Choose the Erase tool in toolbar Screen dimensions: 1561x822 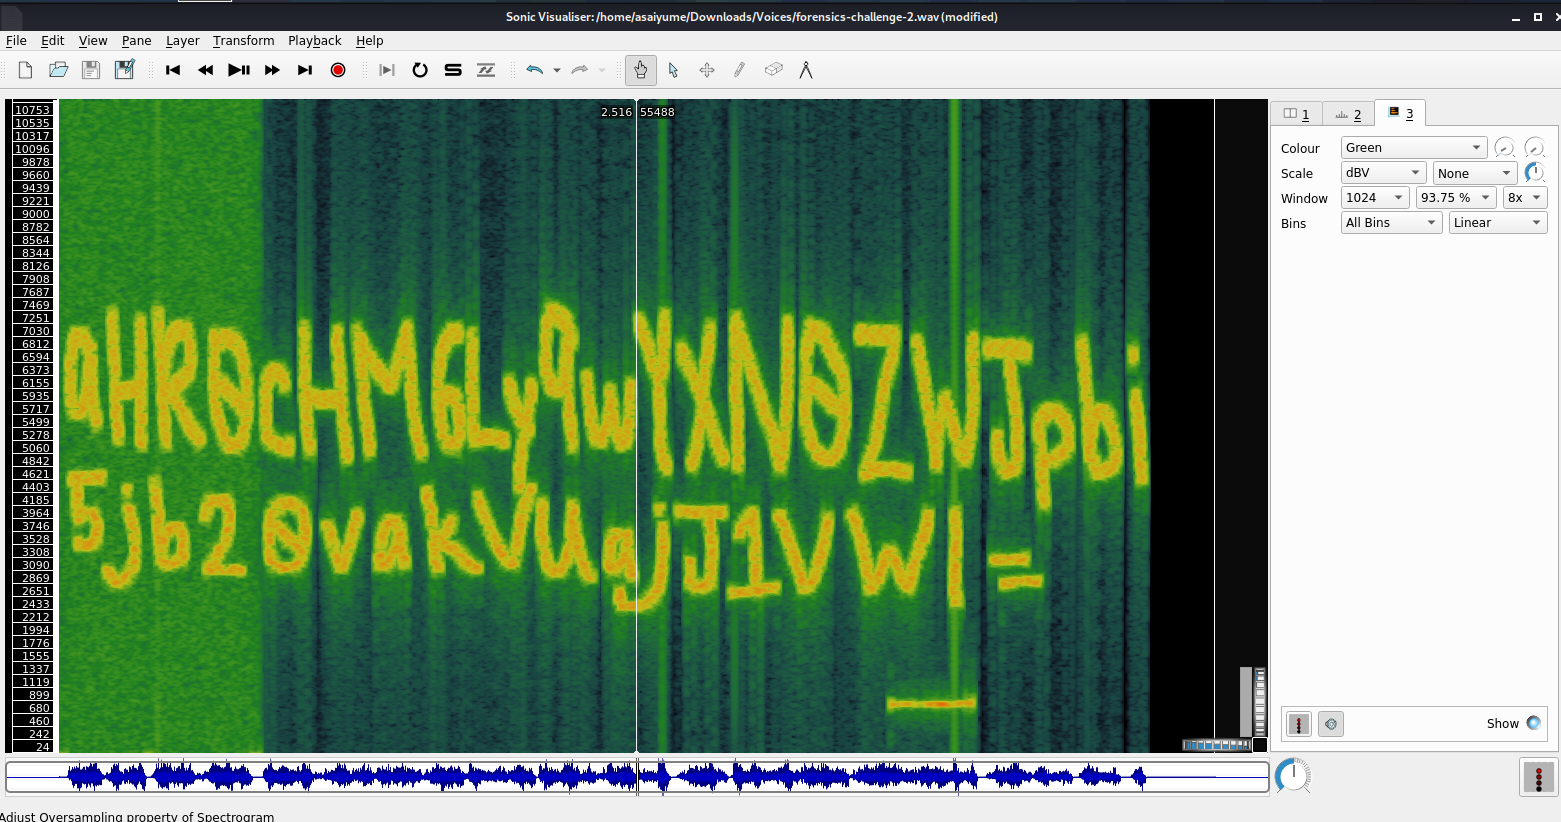click(x=773, y=70)
